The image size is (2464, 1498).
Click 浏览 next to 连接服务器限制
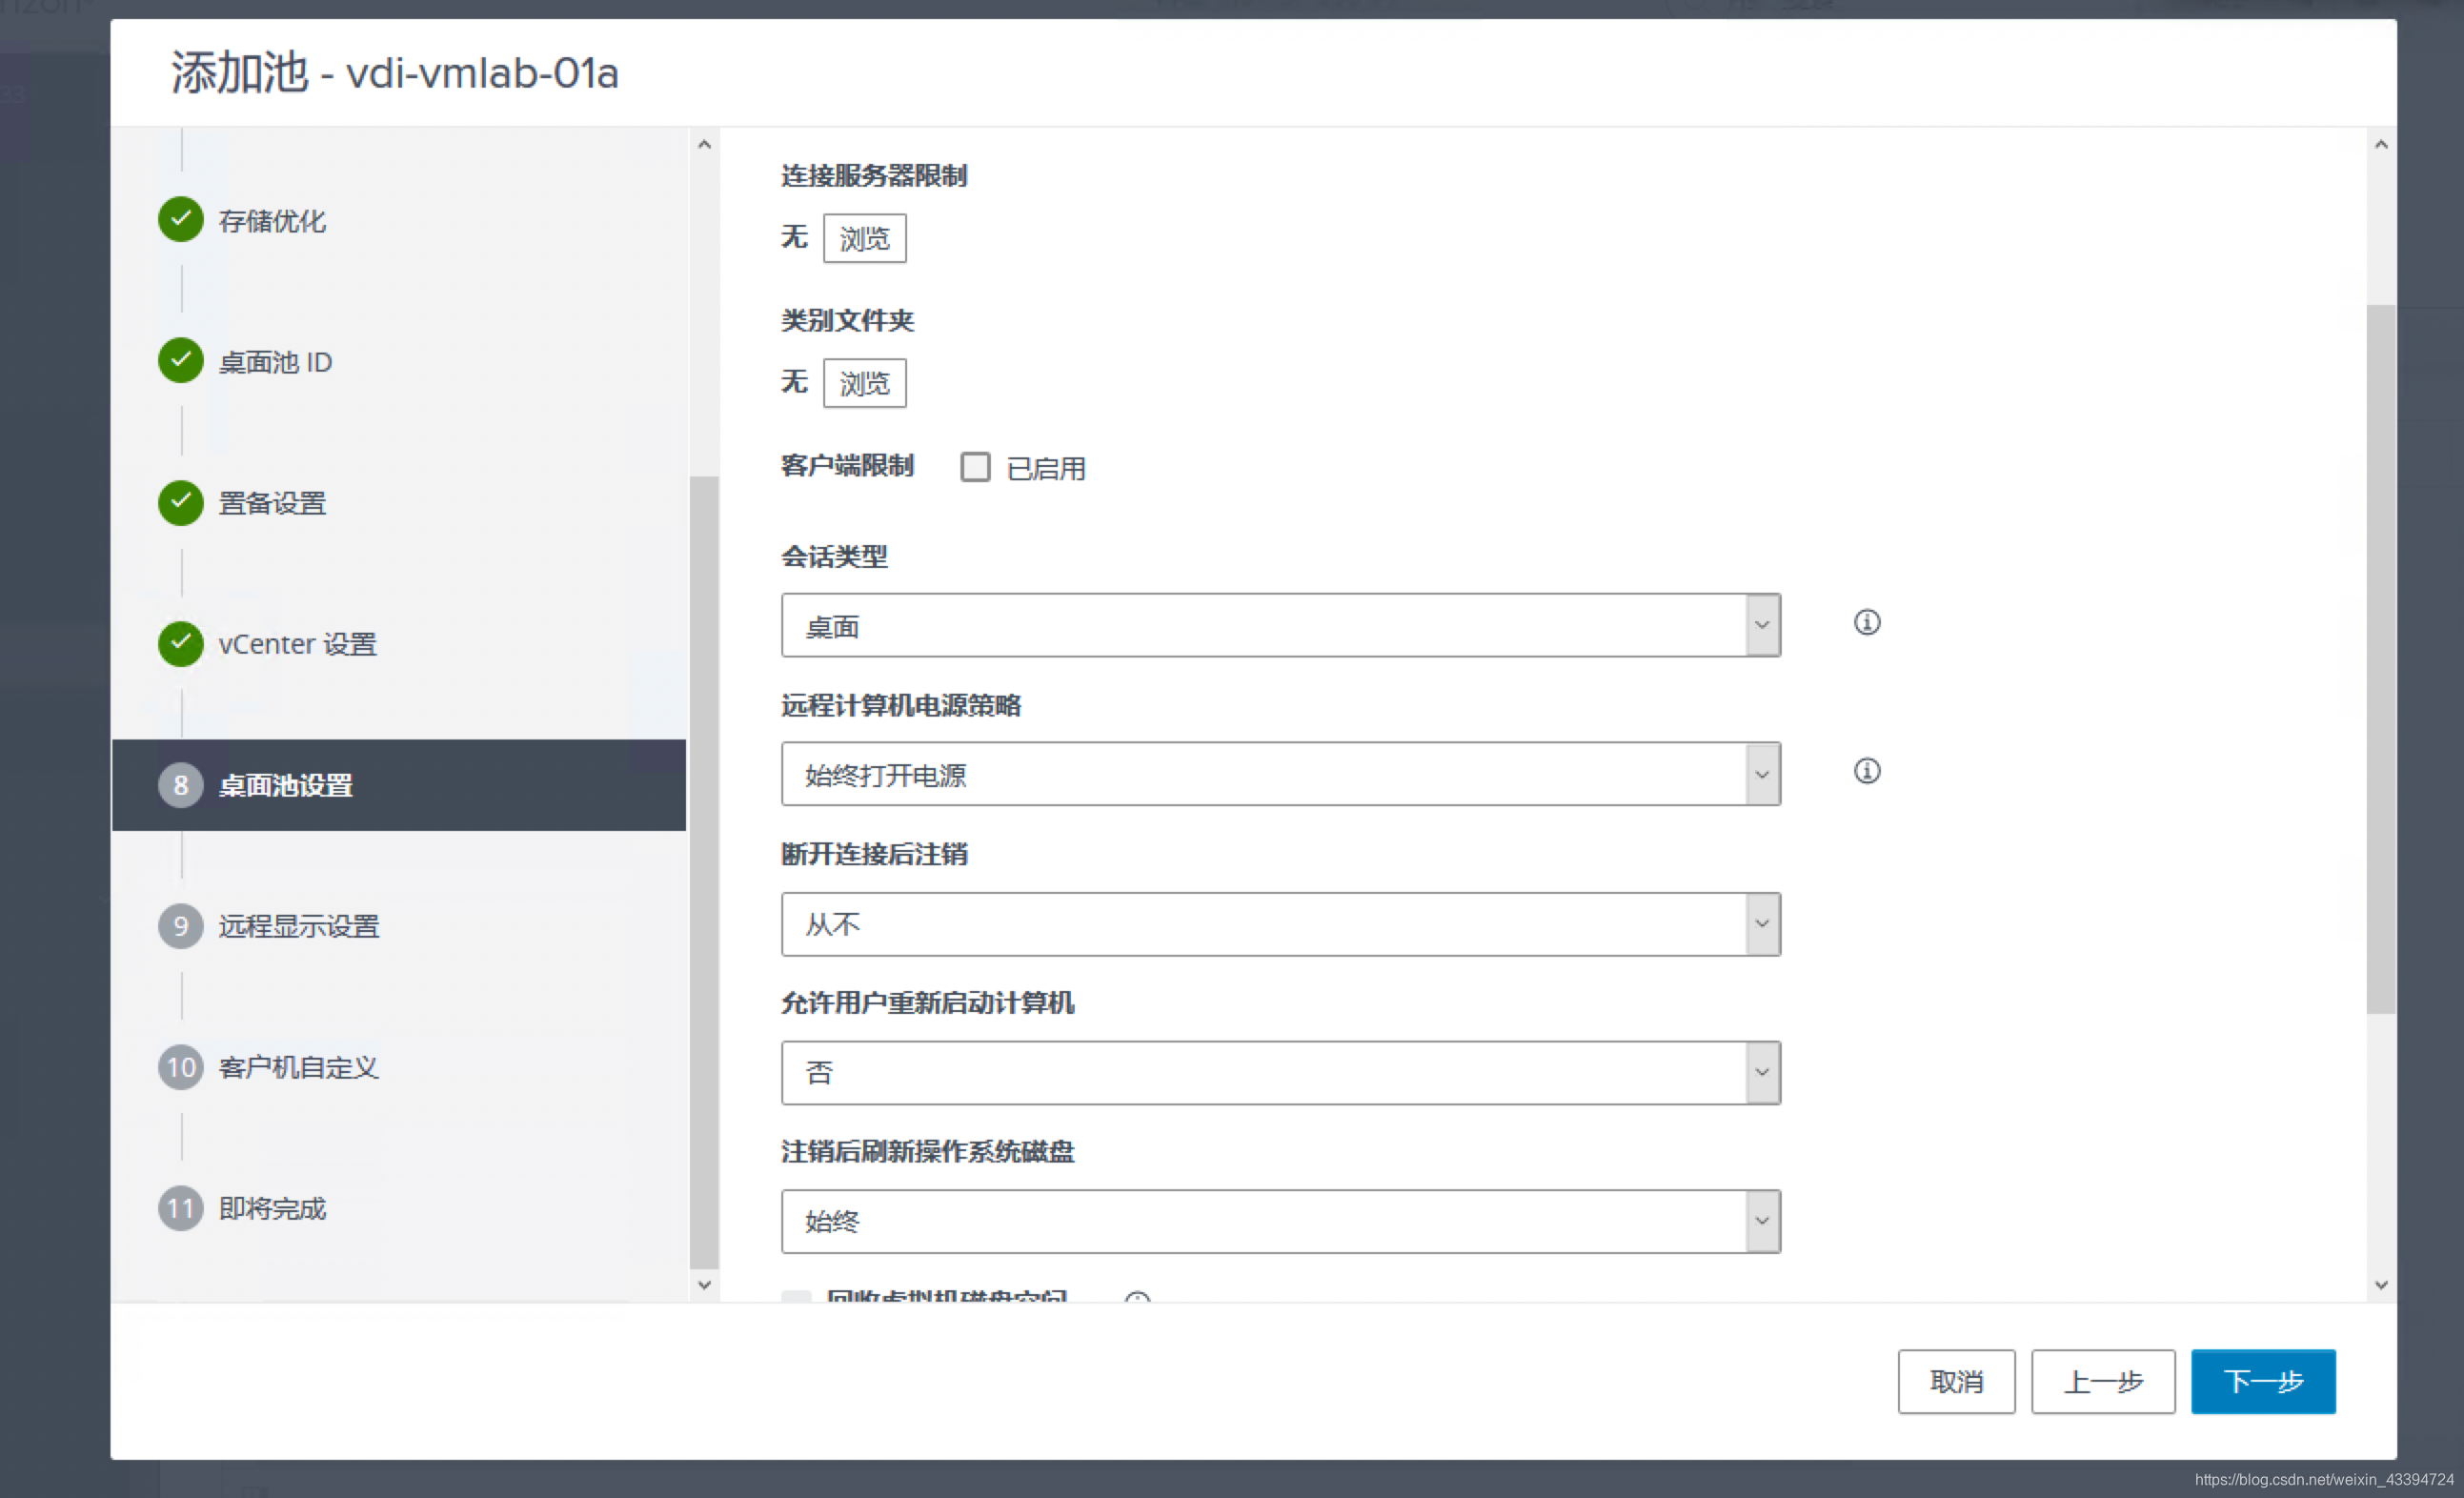pos(864,238)
